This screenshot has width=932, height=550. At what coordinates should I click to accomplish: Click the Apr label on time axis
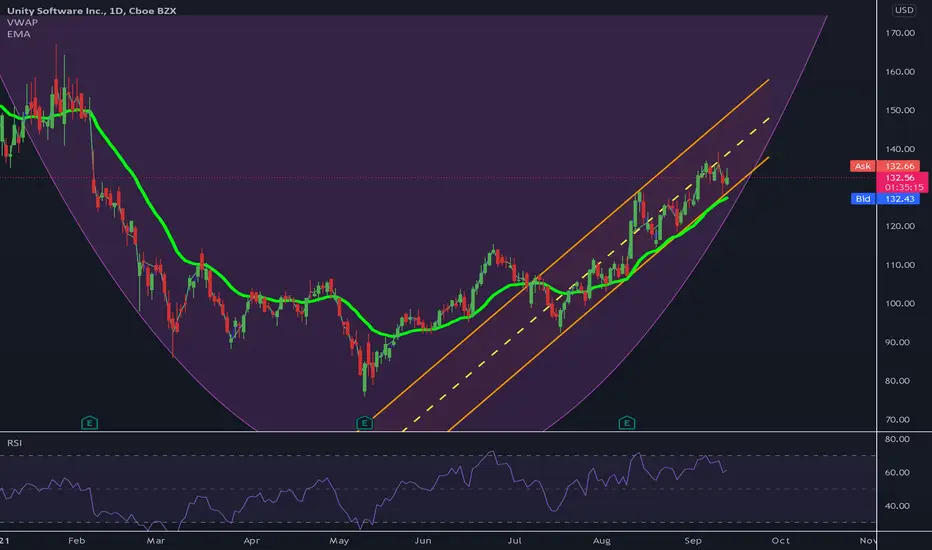point(251,540)
